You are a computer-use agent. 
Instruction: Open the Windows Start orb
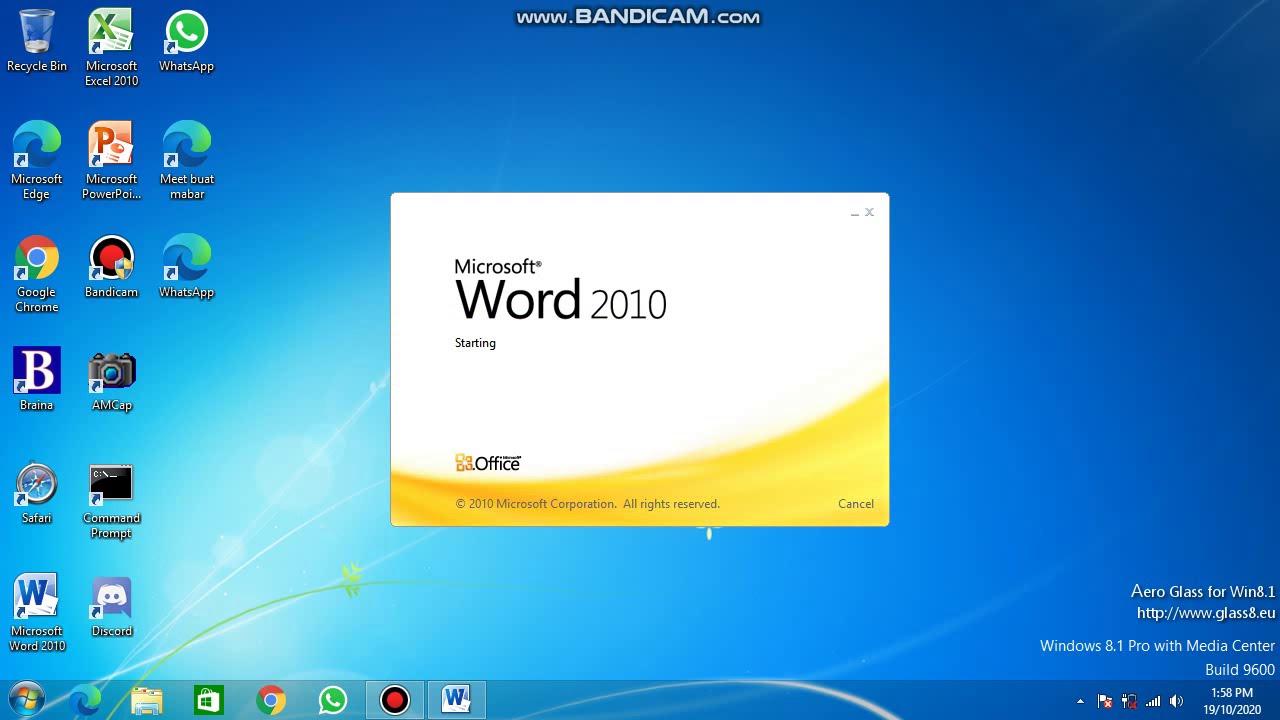tap(27, 700)
